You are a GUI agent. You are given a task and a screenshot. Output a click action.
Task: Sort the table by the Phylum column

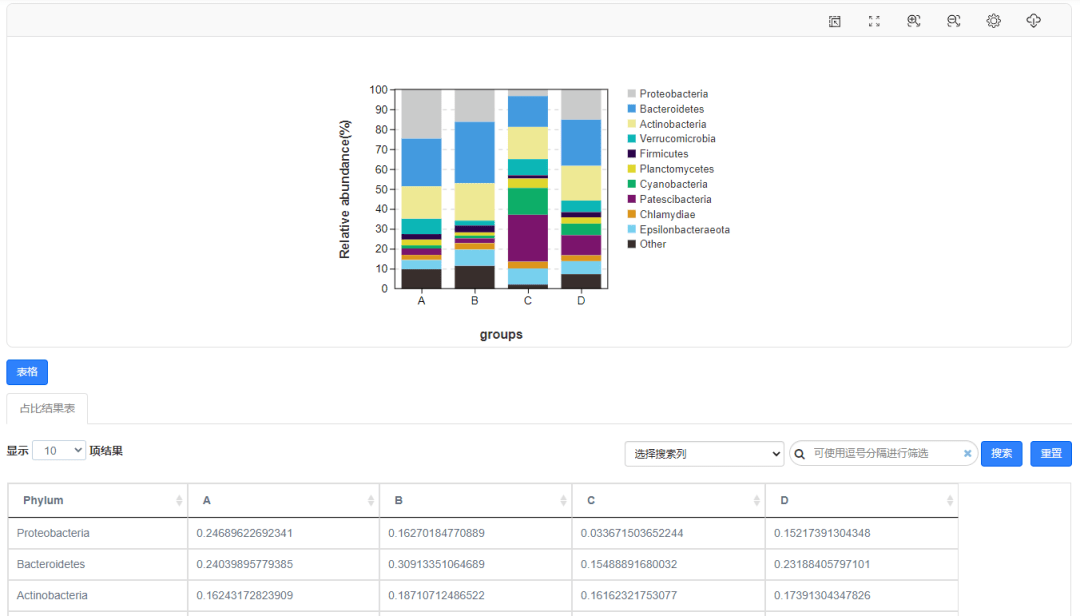pos(97,500)
